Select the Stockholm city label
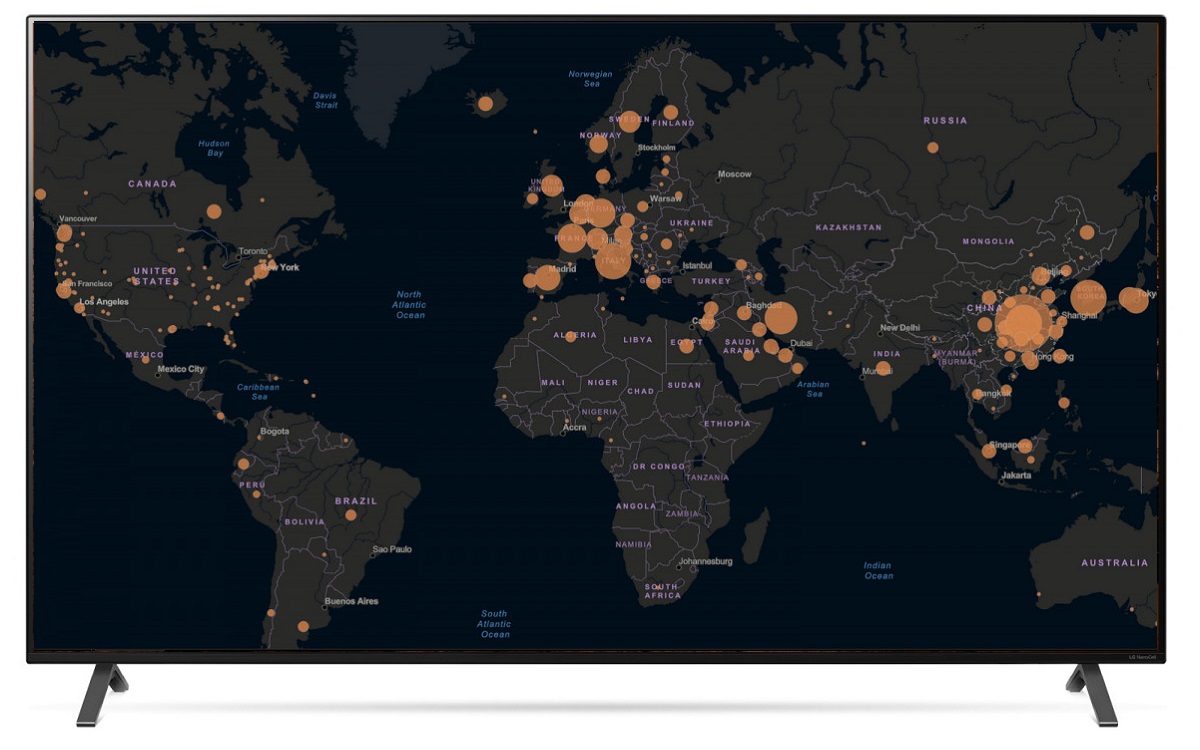This screenshot has height=750, width=1200. [x=656, y=148]
